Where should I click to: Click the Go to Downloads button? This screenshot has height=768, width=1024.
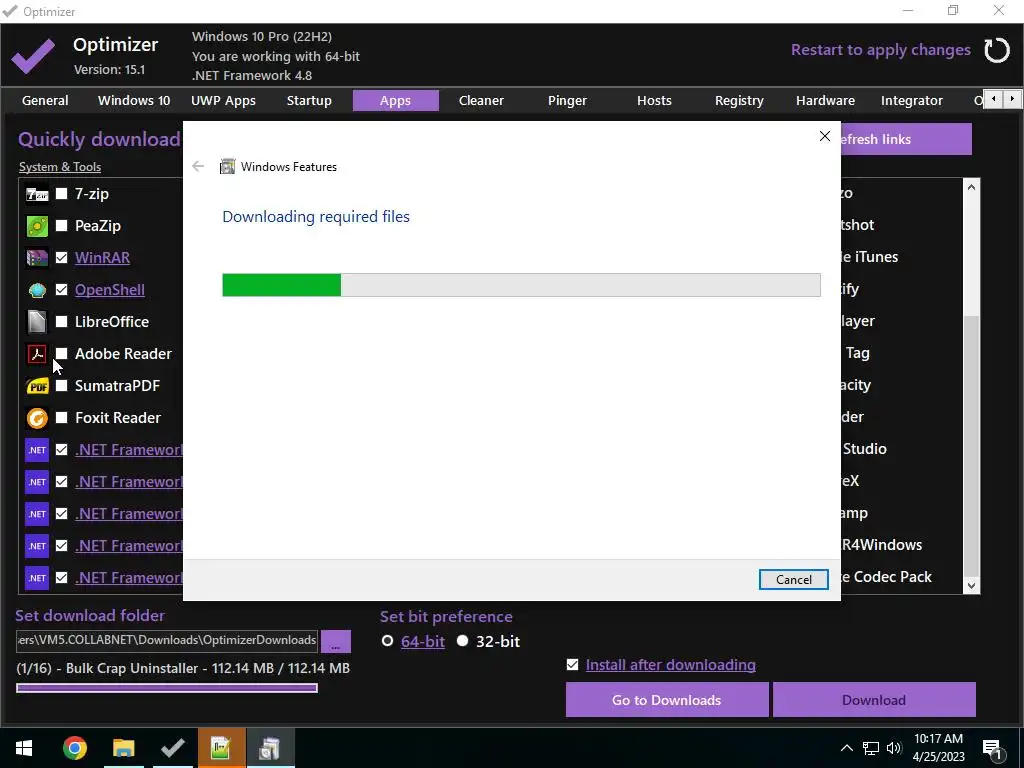667,700
